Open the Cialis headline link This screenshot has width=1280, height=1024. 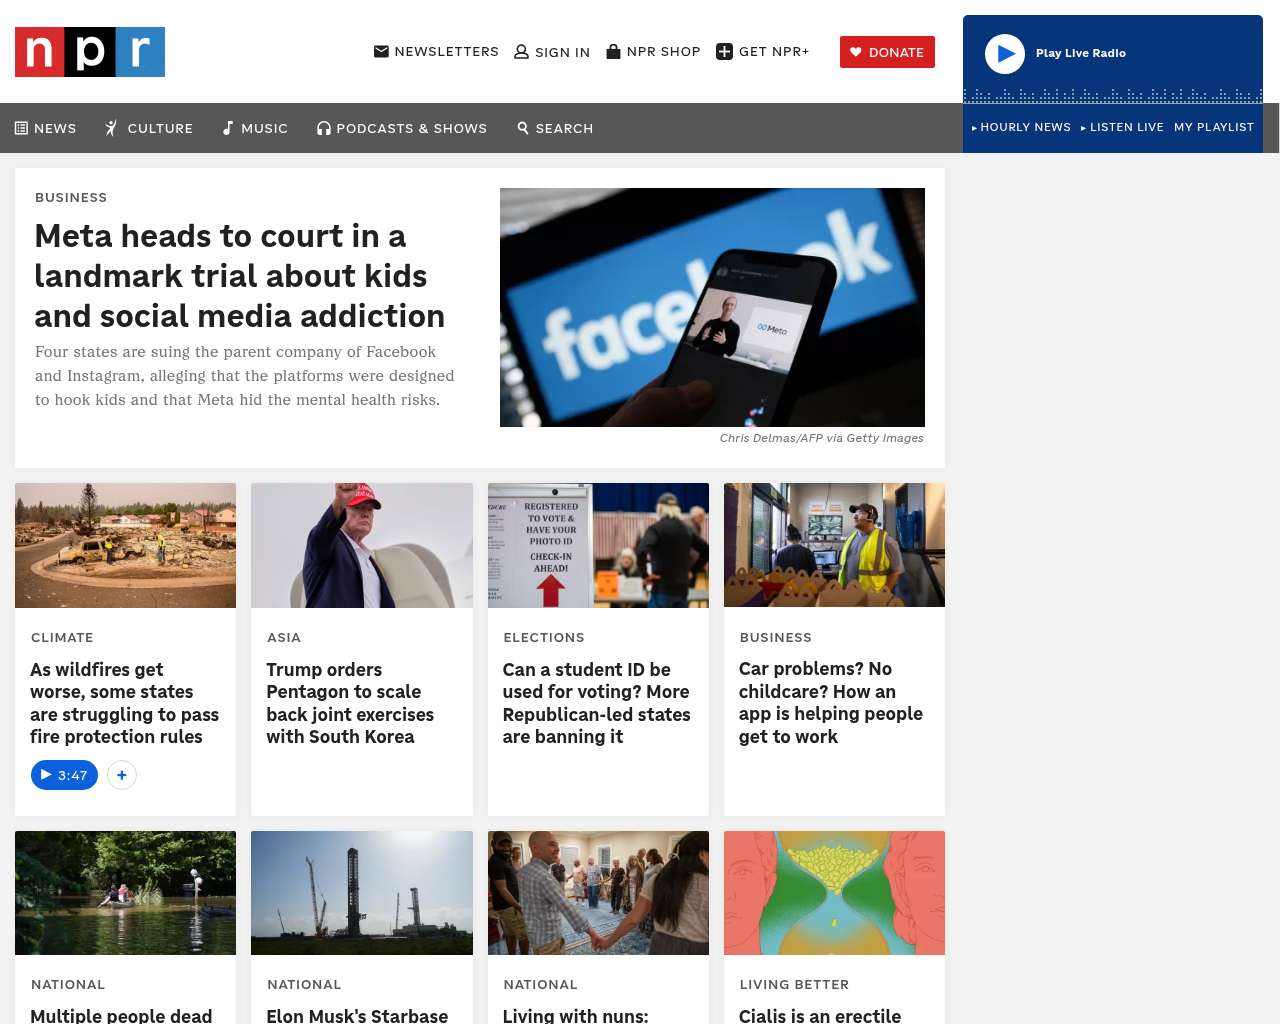[x=820, y=1015]
